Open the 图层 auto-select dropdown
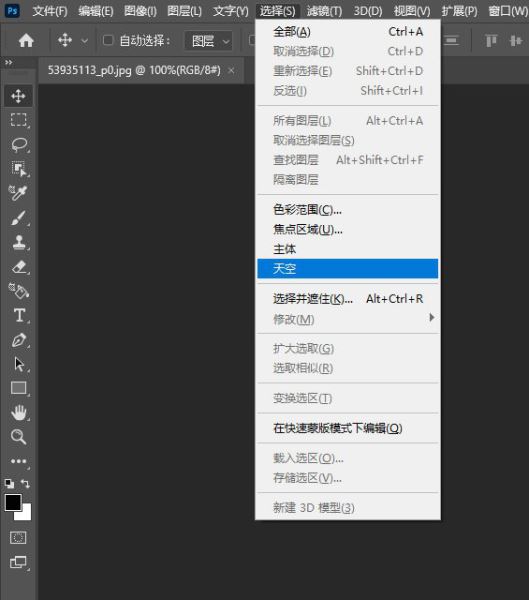 click(x=209, y=41)
